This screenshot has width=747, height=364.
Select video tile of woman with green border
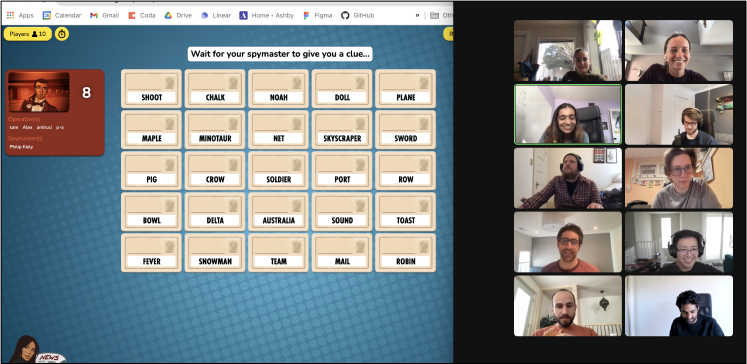(568, 114)
